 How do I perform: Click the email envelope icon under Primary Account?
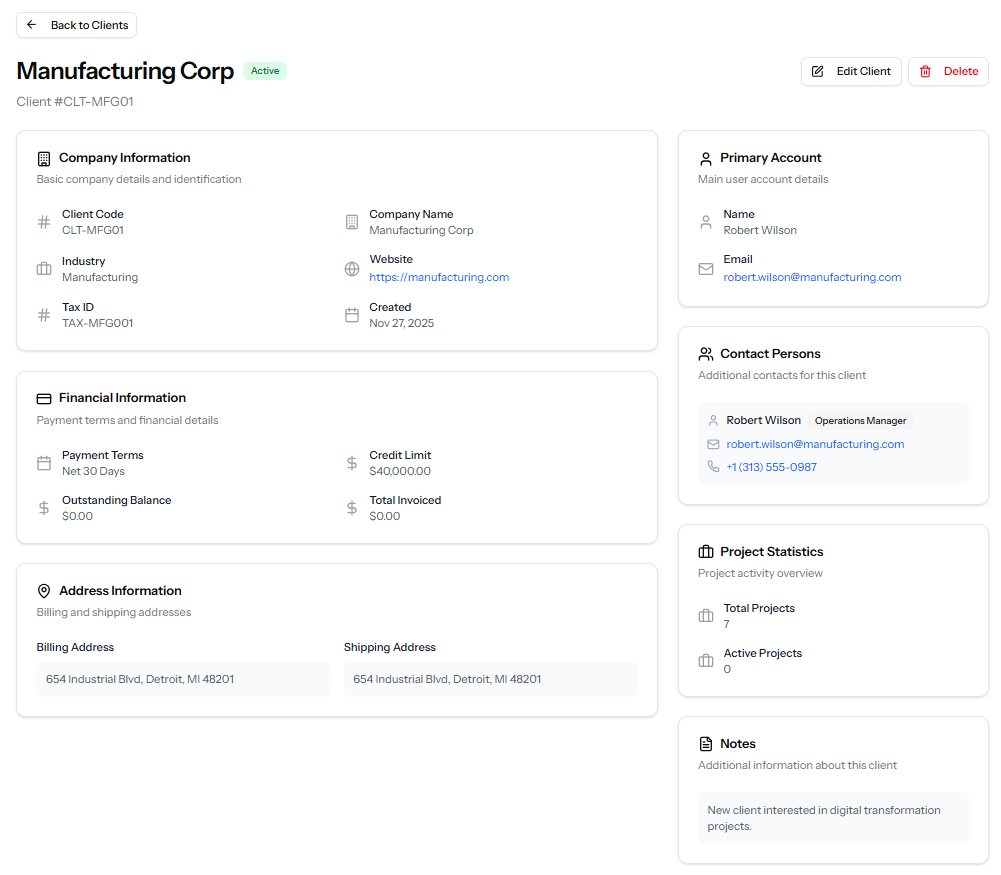[705, 268]
